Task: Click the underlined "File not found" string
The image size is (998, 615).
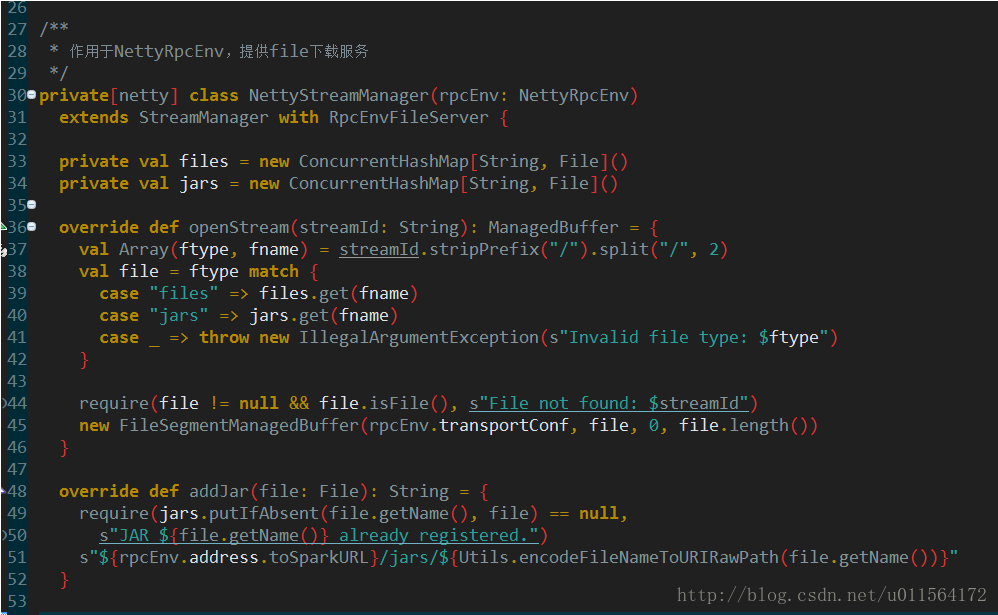Action: click(x=608, y=404)
